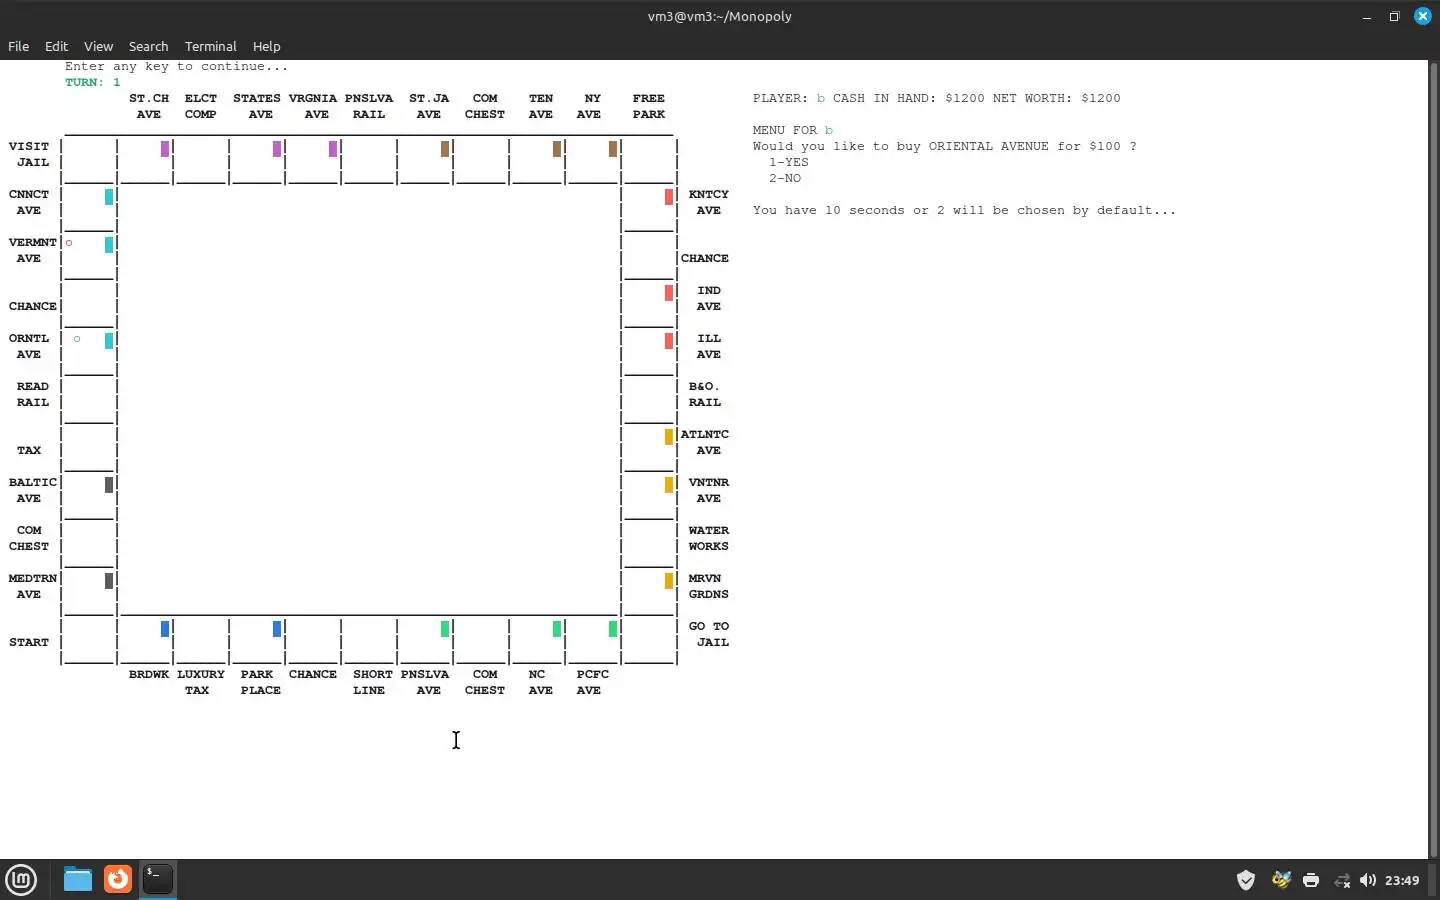Click the yellow swatch on VNTNR AVE

point(669,485)
